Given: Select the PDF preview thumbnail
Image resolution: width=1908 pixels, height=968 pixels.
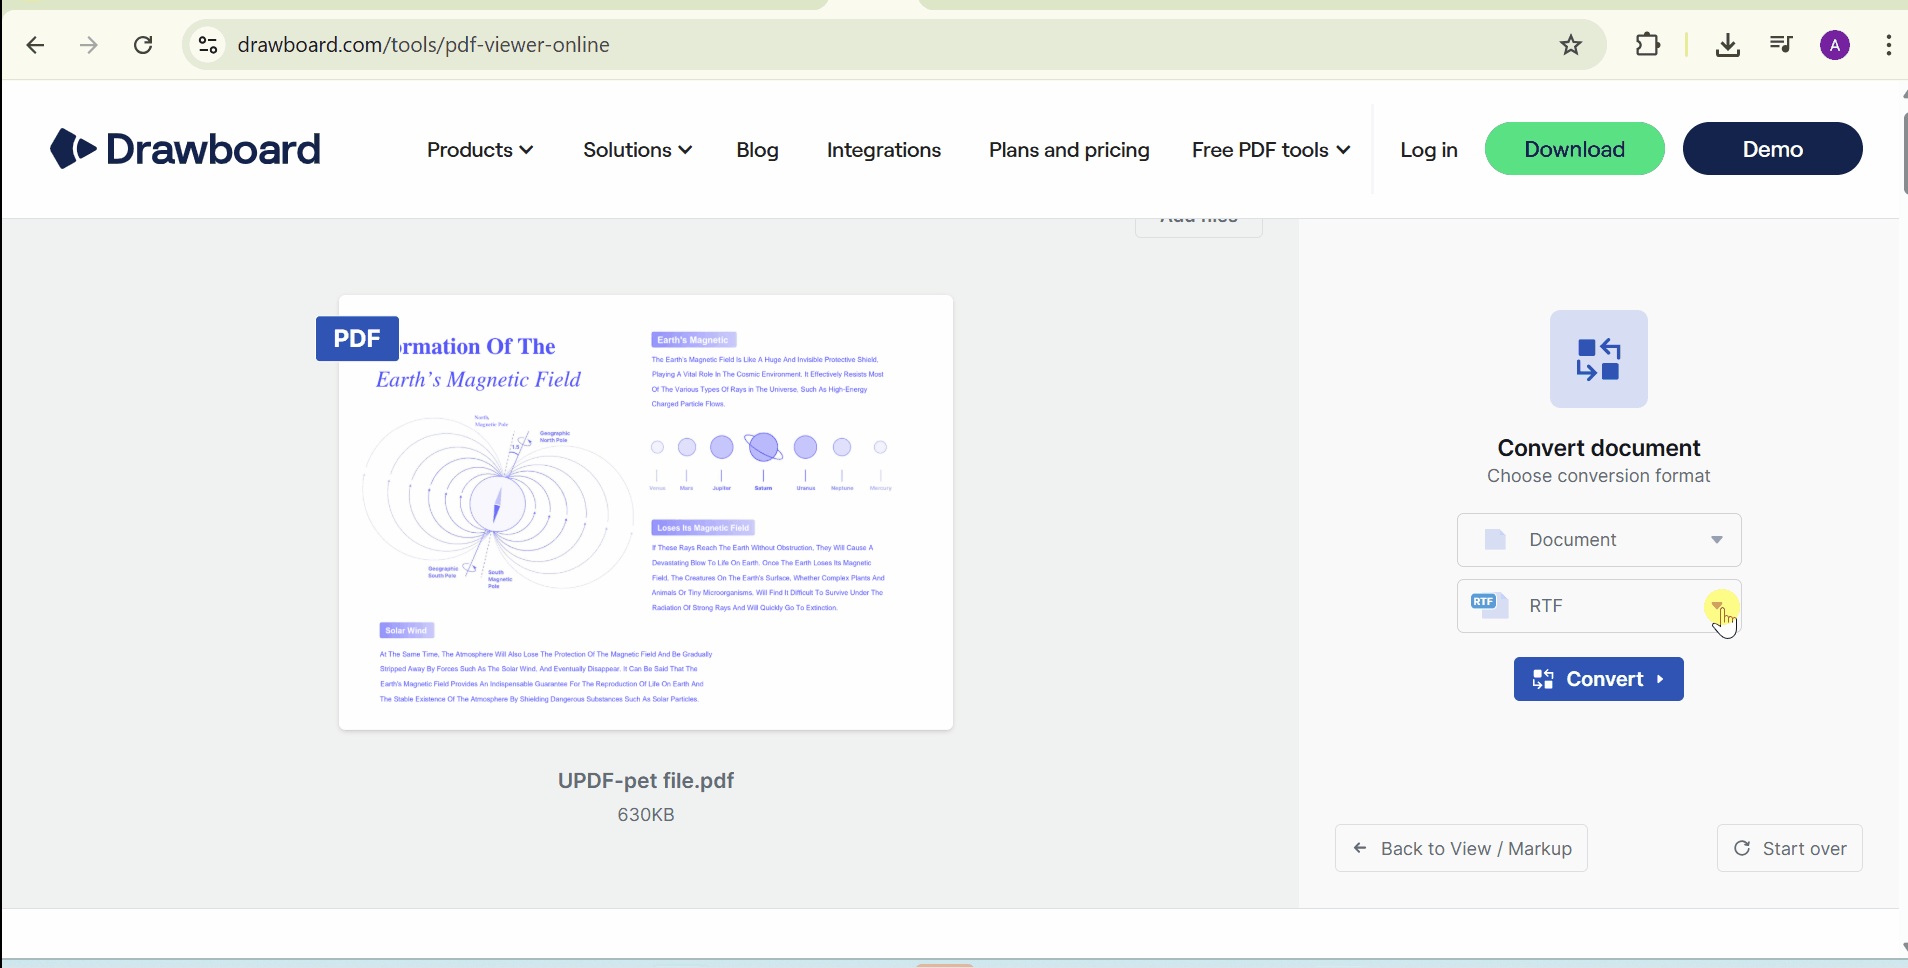Looking at the screenshot, I should click(646, 512).
